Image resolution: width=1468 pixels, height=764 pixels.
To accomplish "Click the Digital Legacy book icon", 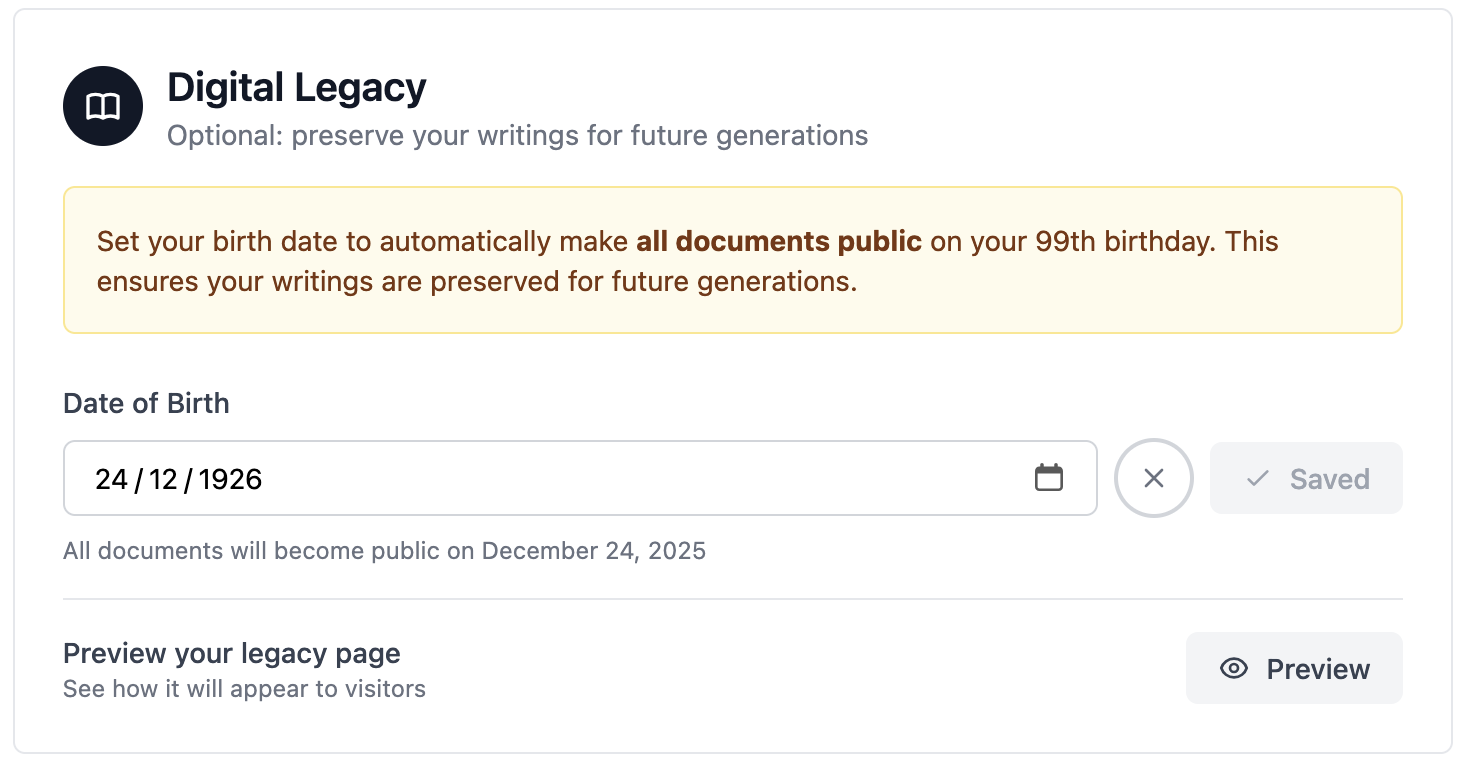I will 103,106.
